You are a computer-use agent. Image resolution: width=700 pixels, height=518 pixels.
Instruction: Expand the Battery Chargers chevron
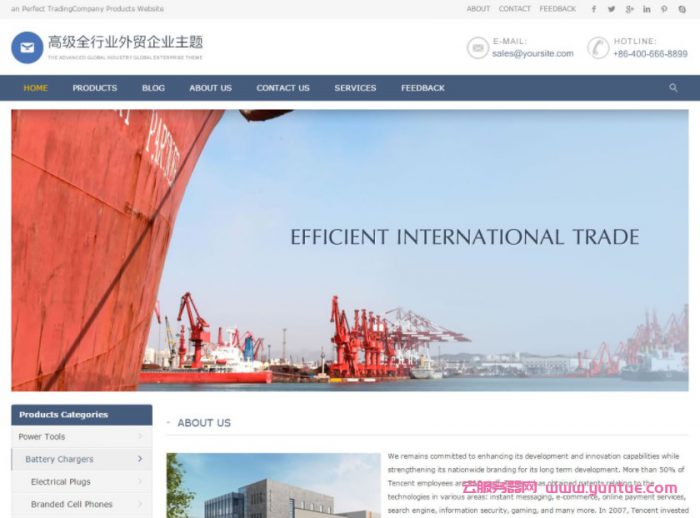click(x=139, y=459)
